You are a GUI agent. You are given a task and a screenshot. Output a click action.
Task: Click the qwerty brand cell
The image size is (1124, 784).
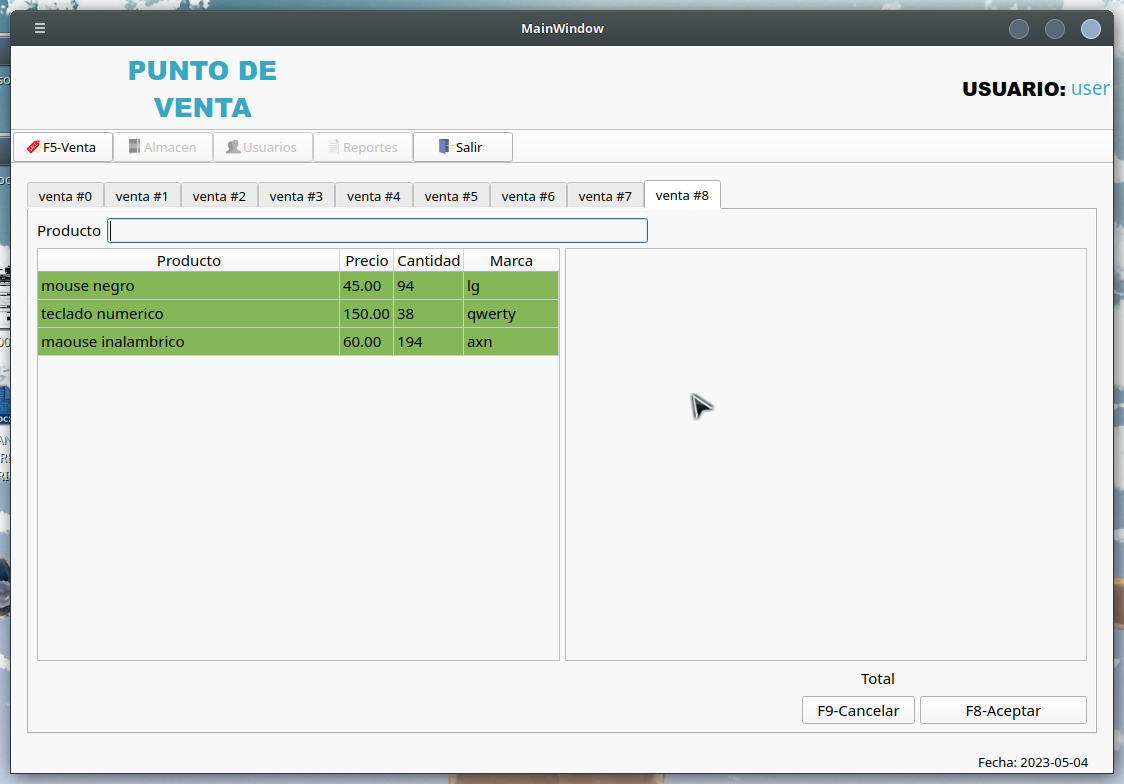pyautogui.click(x=511, y=314)
